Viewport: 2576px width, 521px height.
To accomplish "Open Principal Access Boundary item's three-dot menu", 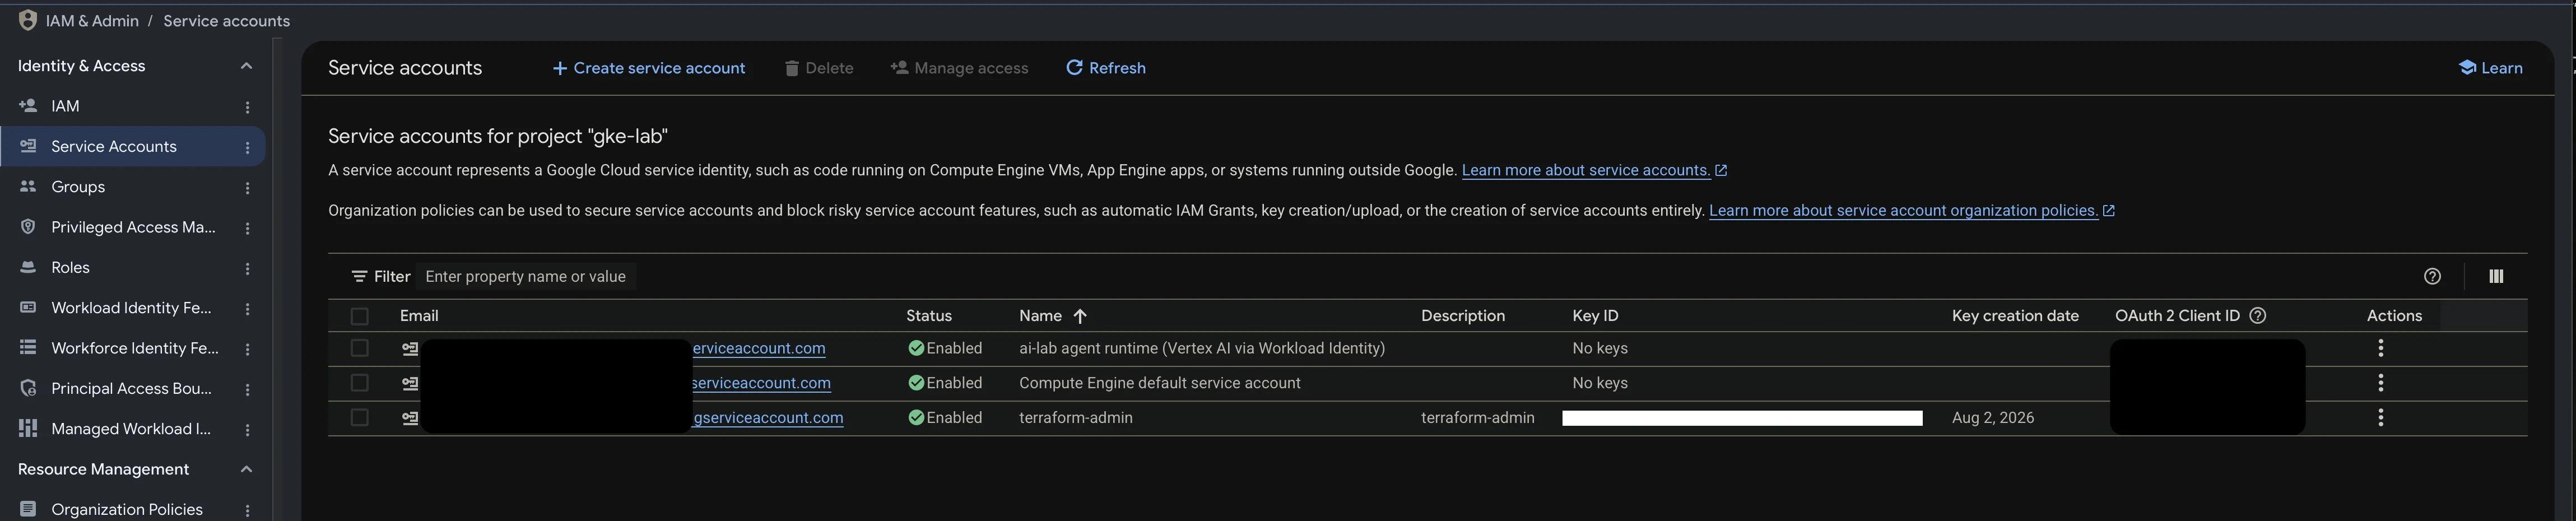I will 247,389.
